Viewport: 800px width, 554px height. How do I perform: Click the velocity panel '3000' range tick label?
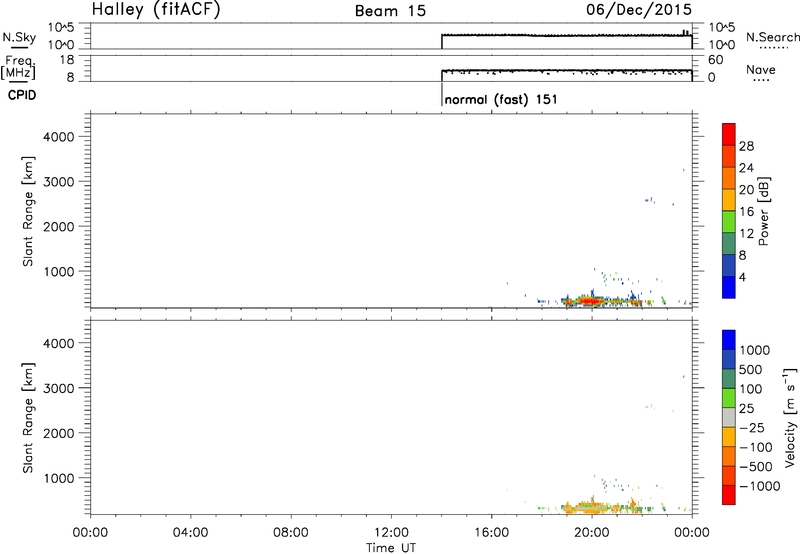coord(59,388)
